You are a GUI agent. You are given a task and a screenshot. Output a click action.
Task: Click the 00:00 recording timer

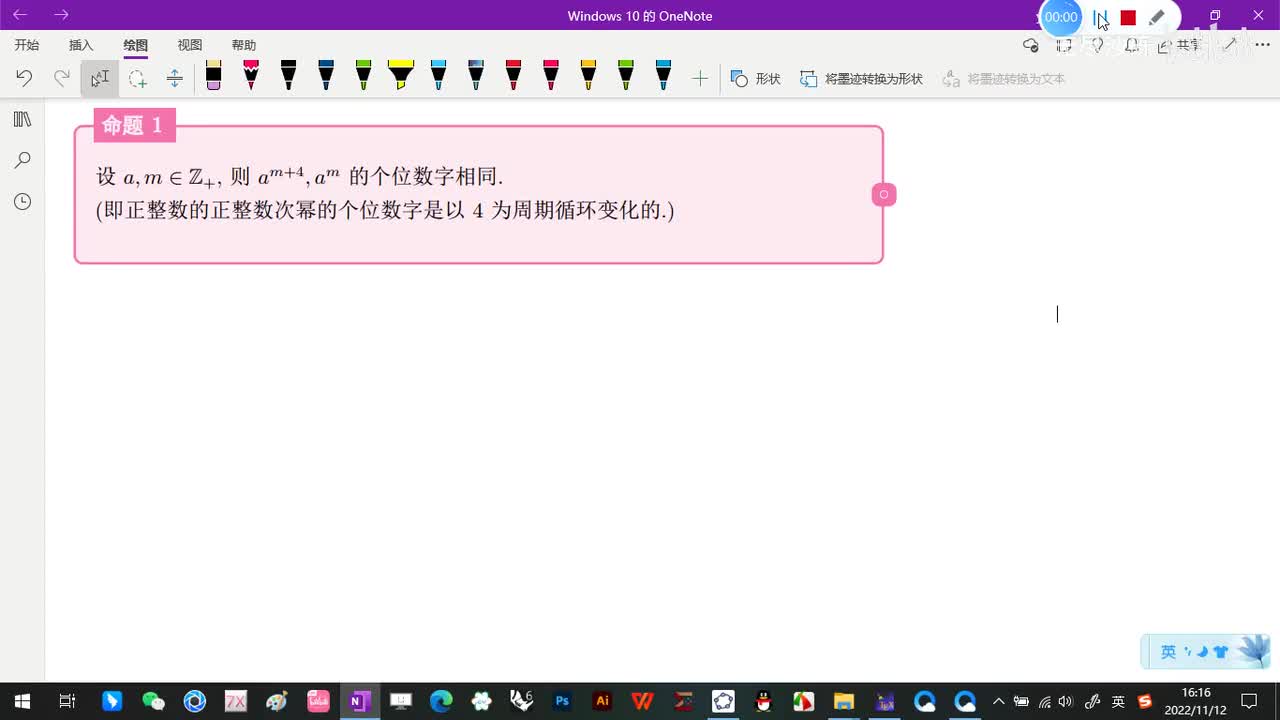pyautogui.click(x=1061, y=17)
